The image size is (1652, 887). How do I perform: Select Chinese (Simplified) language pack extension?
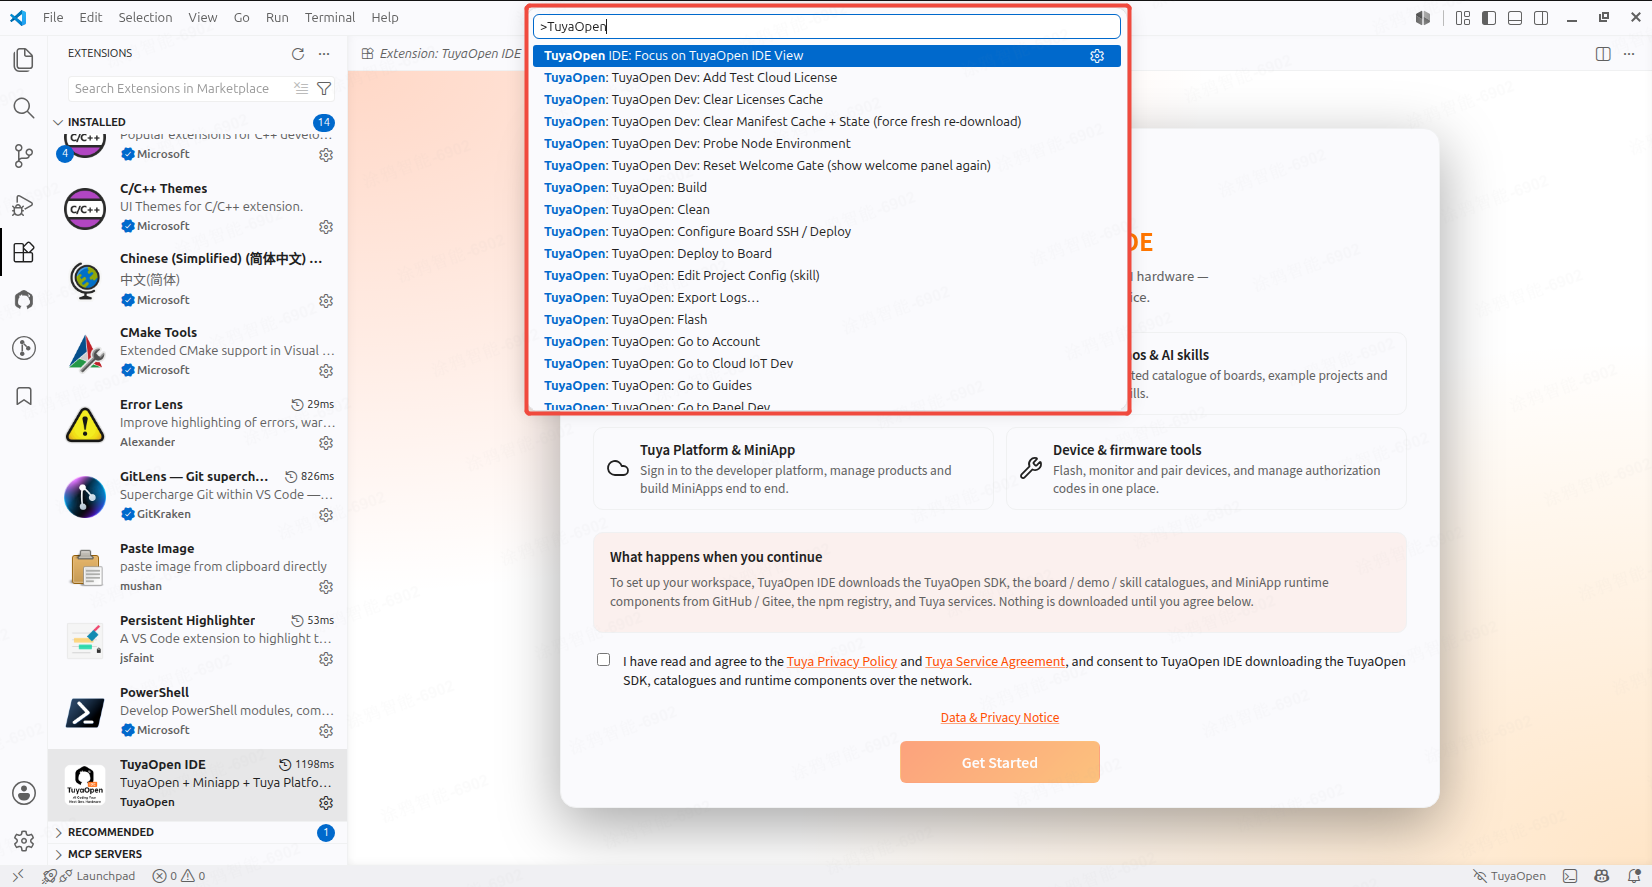pyautogui.click(x=198, y=280)
